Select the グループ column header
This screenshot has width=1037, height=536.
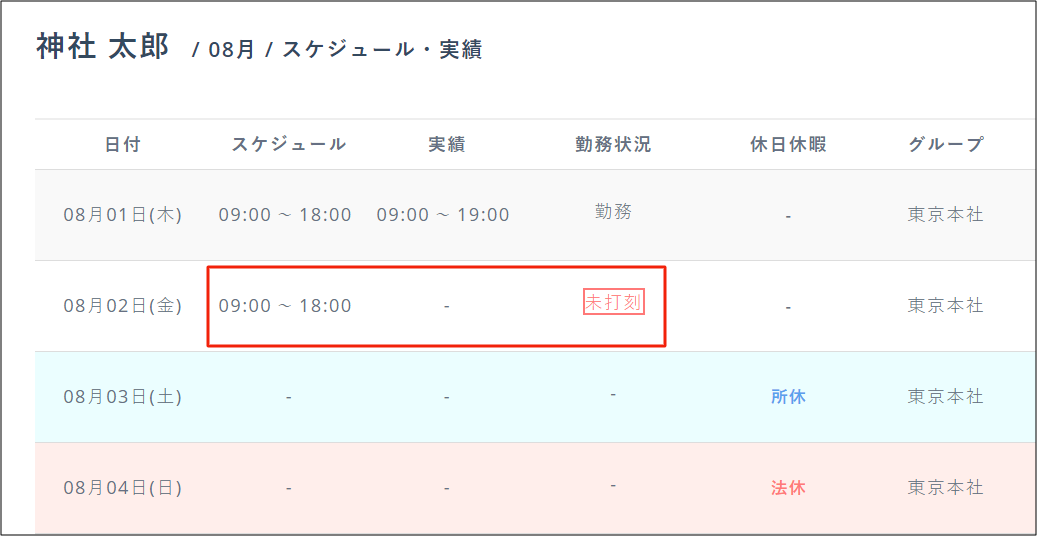click(946, 144)
